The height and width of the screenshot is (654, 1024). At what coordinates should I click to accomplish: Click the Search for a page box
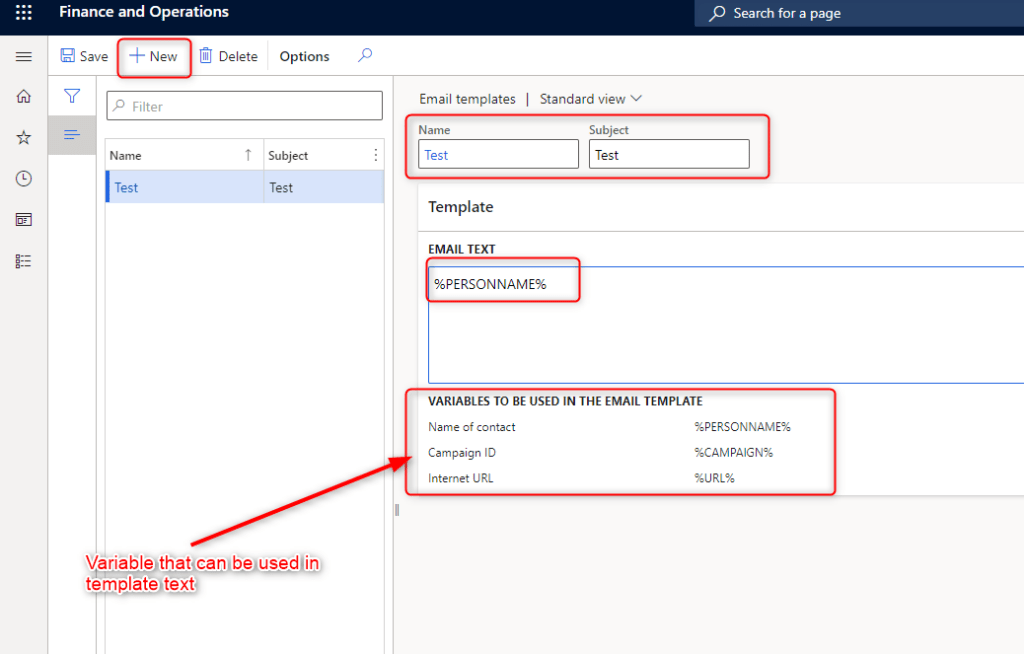pyautogui.click(x=860, y=14)
